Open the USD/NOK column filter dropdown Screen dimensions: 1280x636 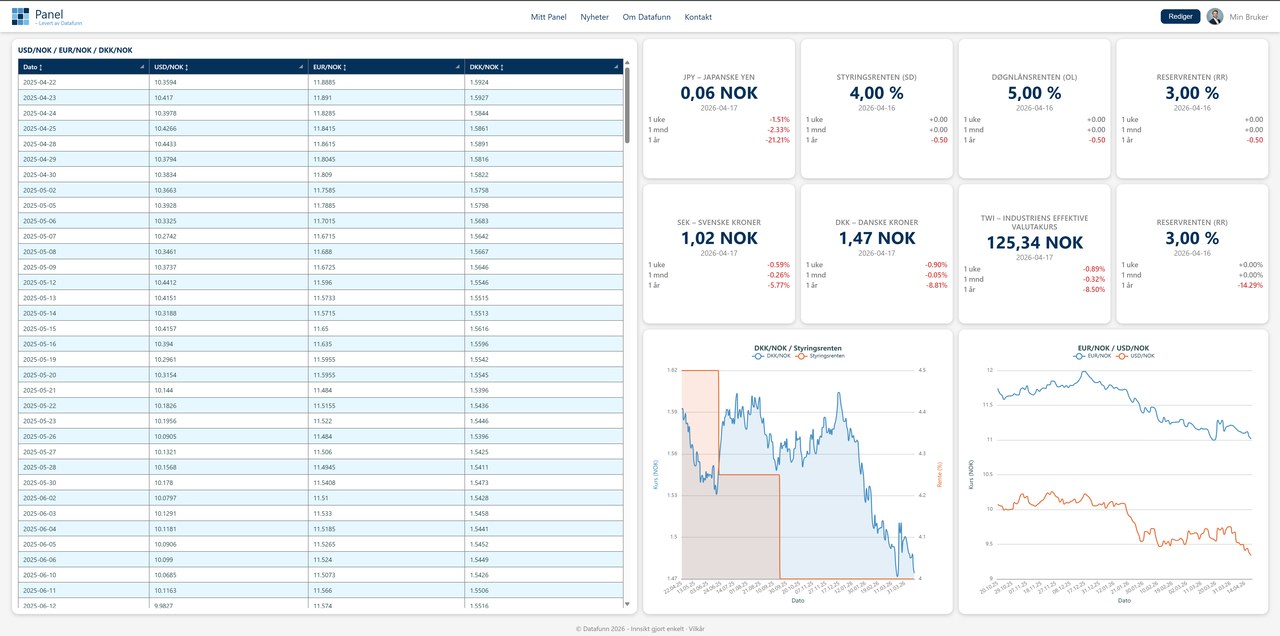click(x=300, y=66)
